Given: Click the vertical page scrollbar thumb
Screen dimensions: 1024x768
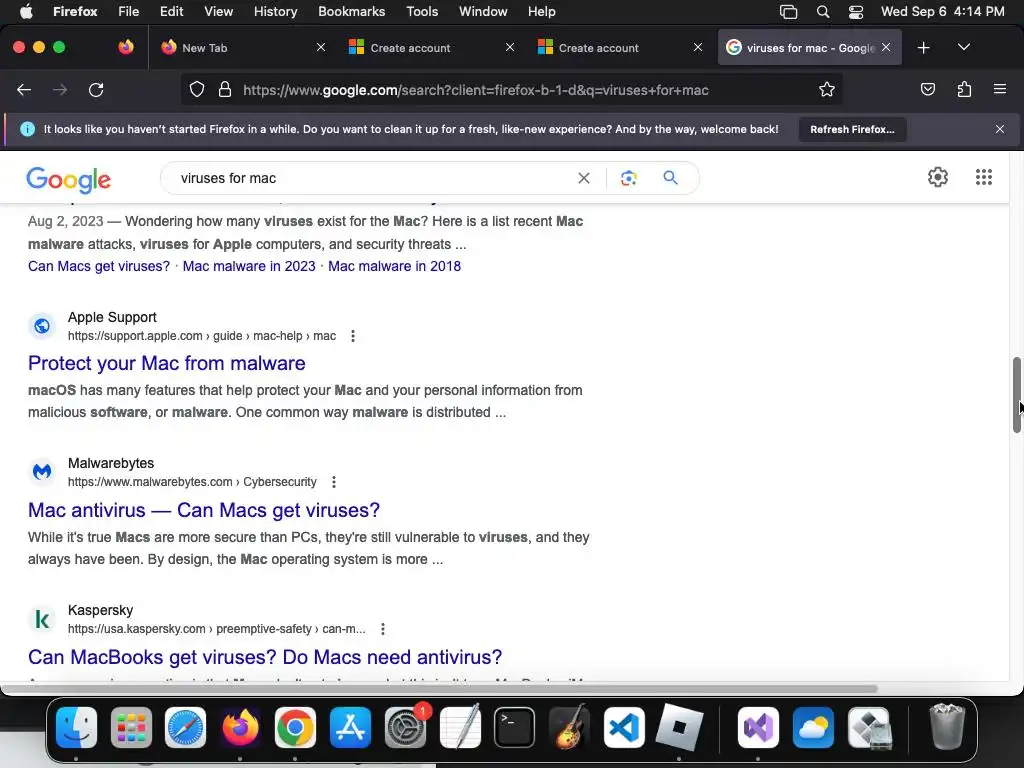Looking at the screenshot, I should click(x=1016, y=395).
